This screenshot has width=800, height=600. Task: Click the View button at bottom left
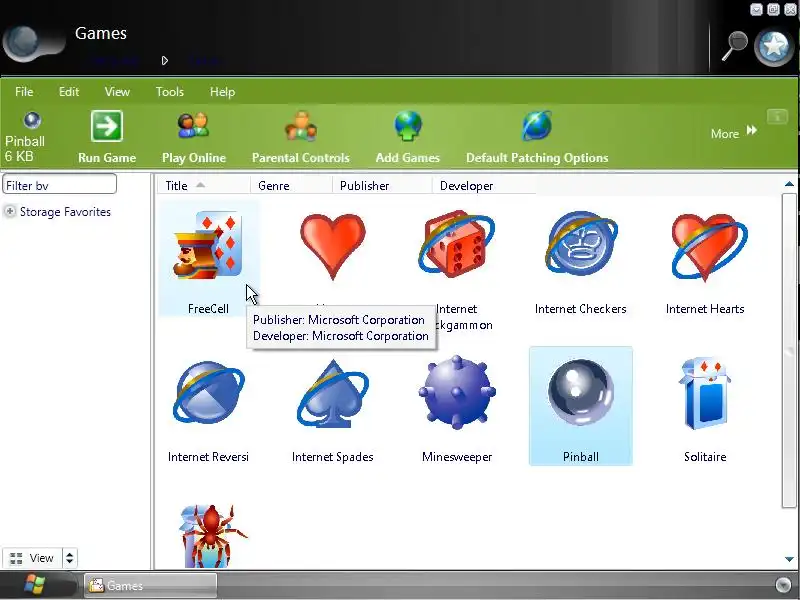(32, 558)
